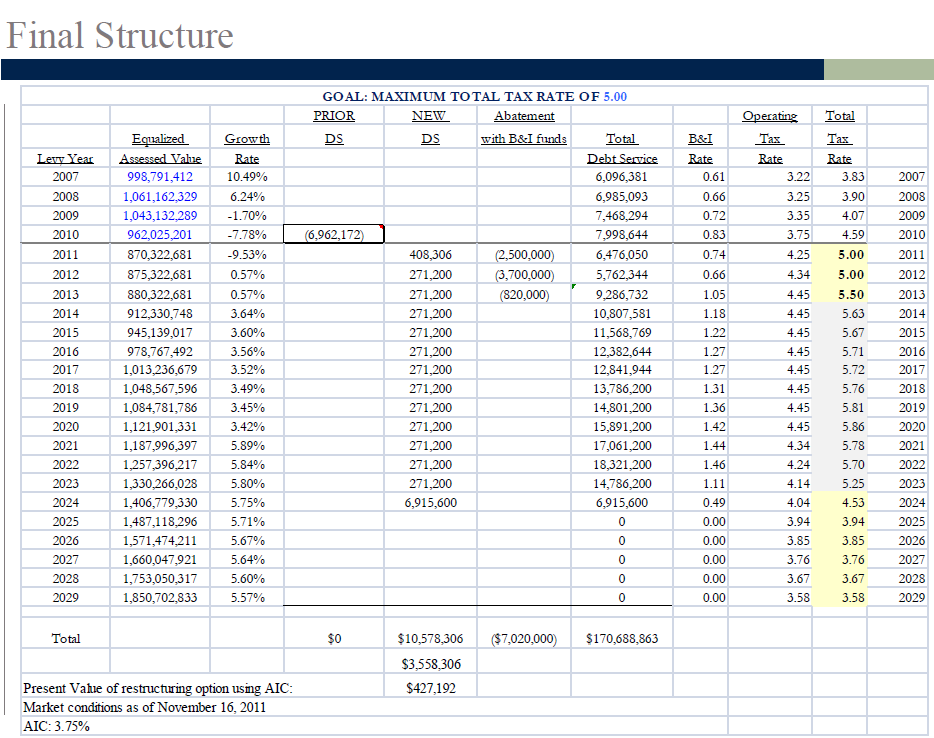Click the abatement value (2,500,000) for 2011
934x738 pixels.
click(x=524, y=255)
